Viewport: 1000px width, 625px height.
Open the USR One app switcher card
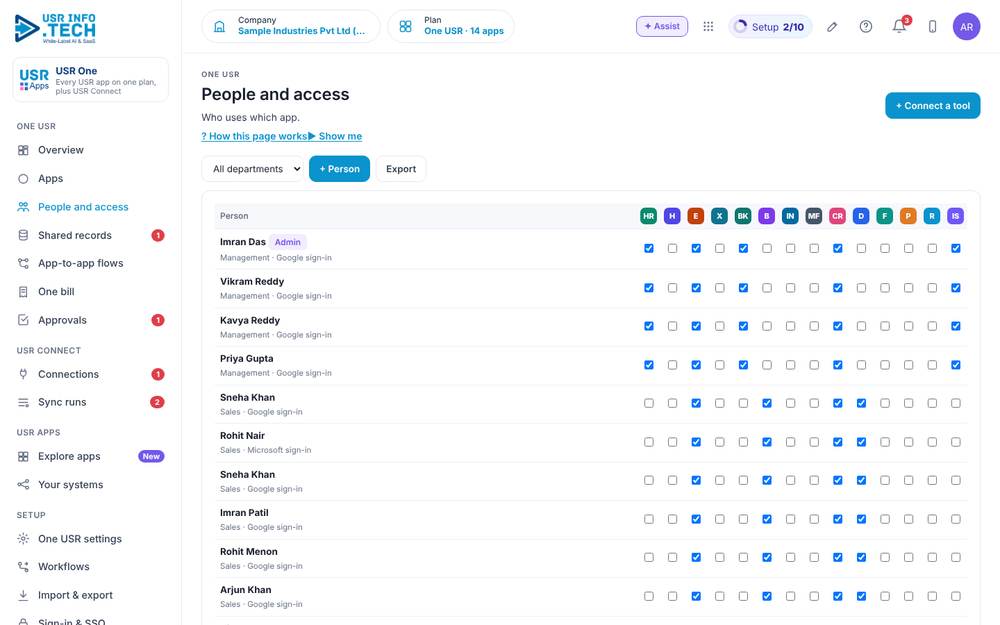tap(91, 80)
